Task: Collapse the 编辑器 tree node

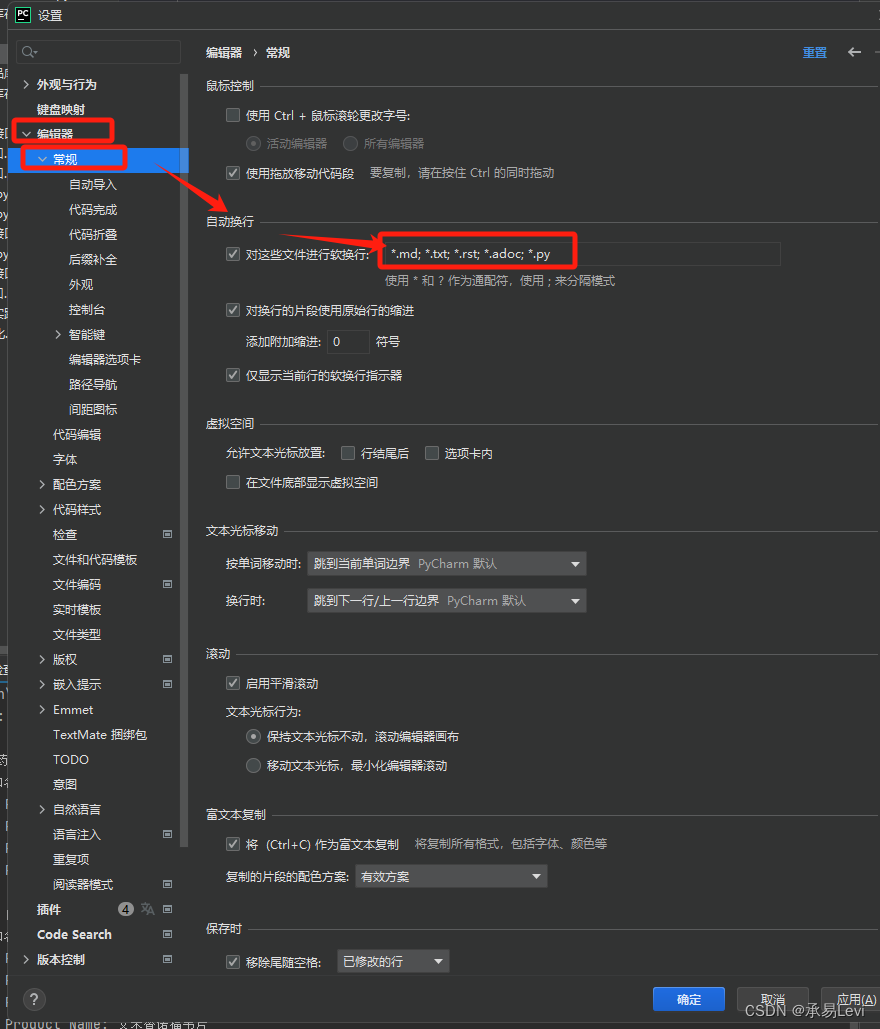Action: (x=26, y=134)
